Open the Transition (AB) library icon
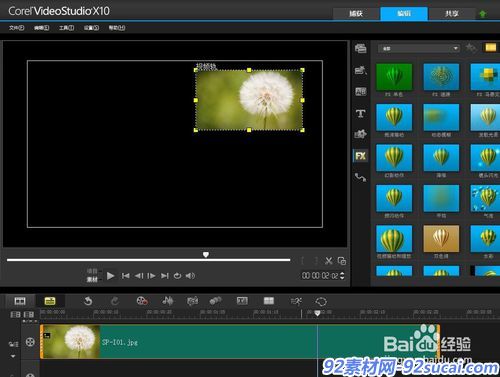Screen dimensions: 500x377 coord(361,91)
